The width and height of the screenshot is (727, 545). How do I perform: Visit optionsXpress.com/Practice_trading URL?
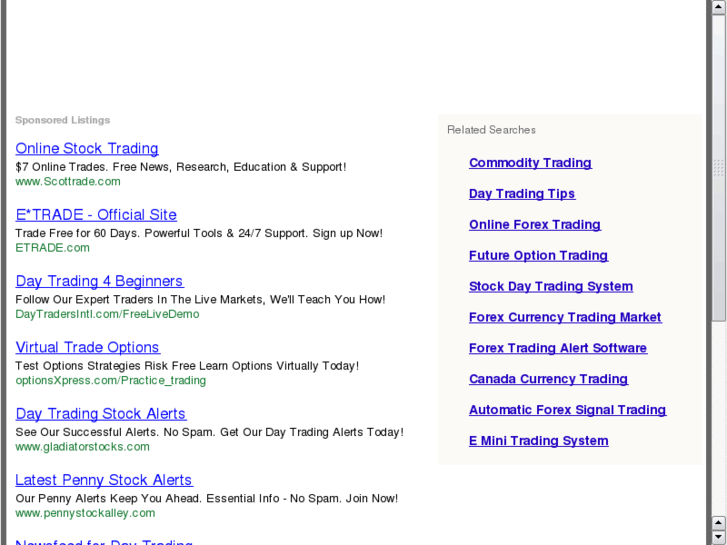click(110, 380)
